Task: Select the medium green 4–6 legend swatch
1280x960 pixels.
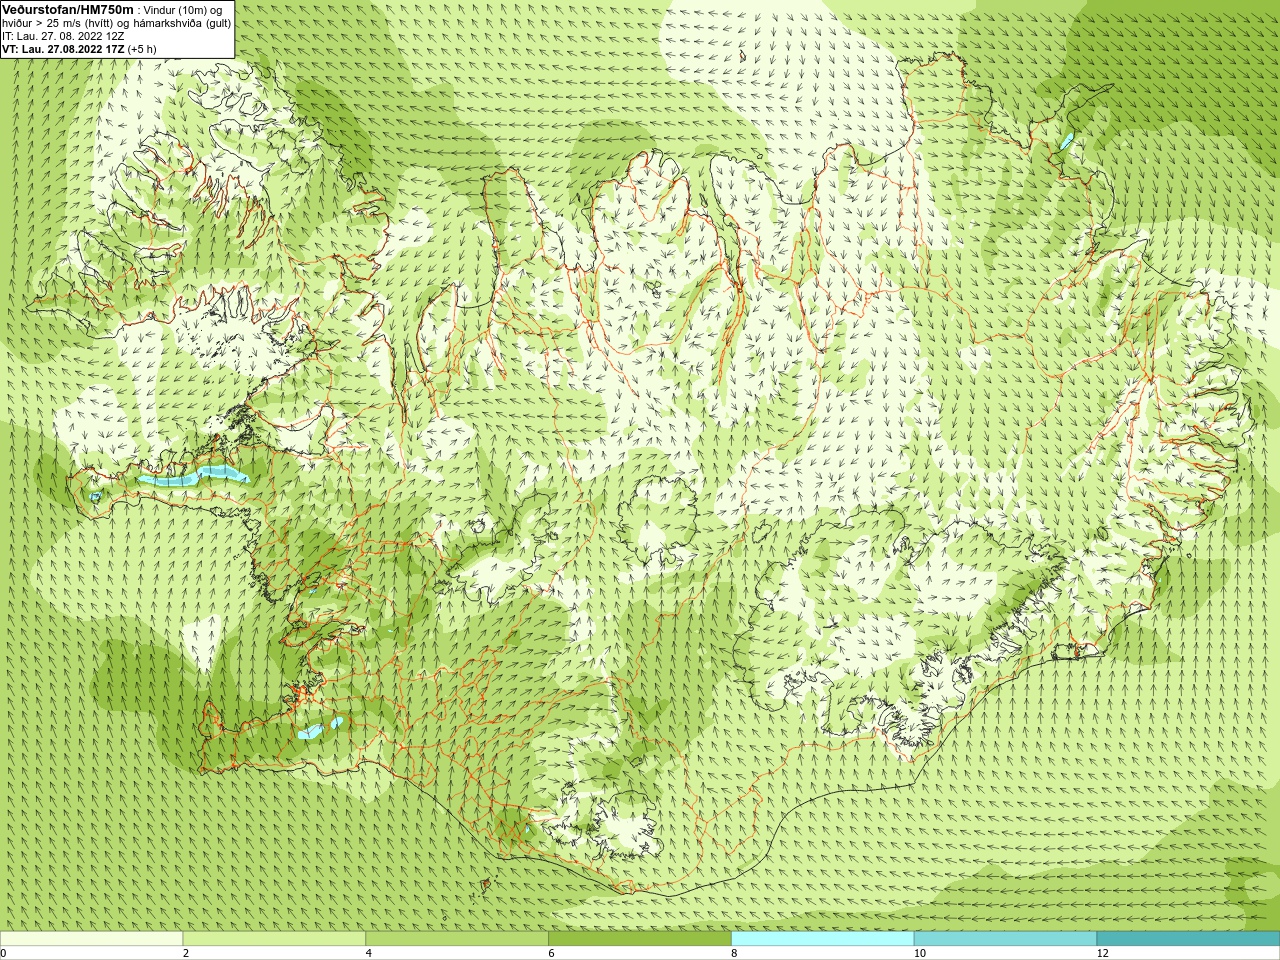Action: pyautogui.click(x=457, y=939)
